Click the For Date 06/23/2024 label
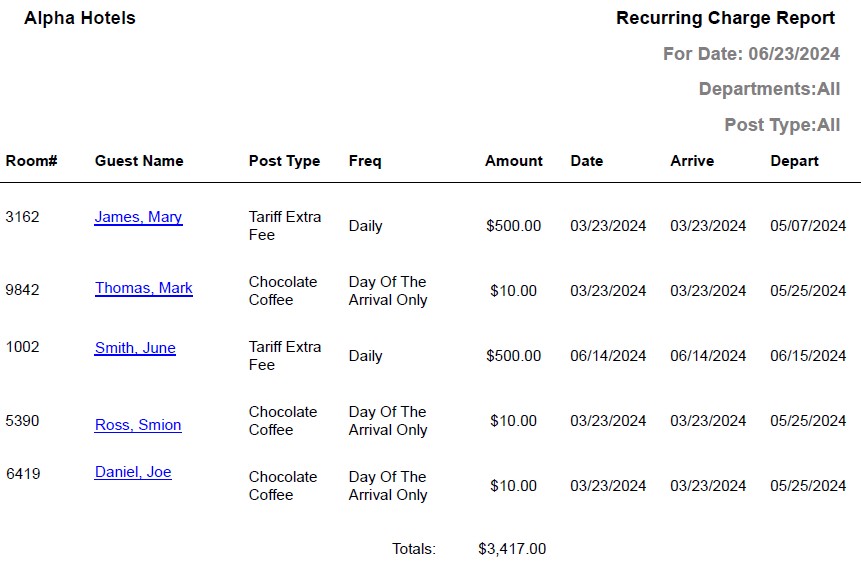 tap(754, 54)
